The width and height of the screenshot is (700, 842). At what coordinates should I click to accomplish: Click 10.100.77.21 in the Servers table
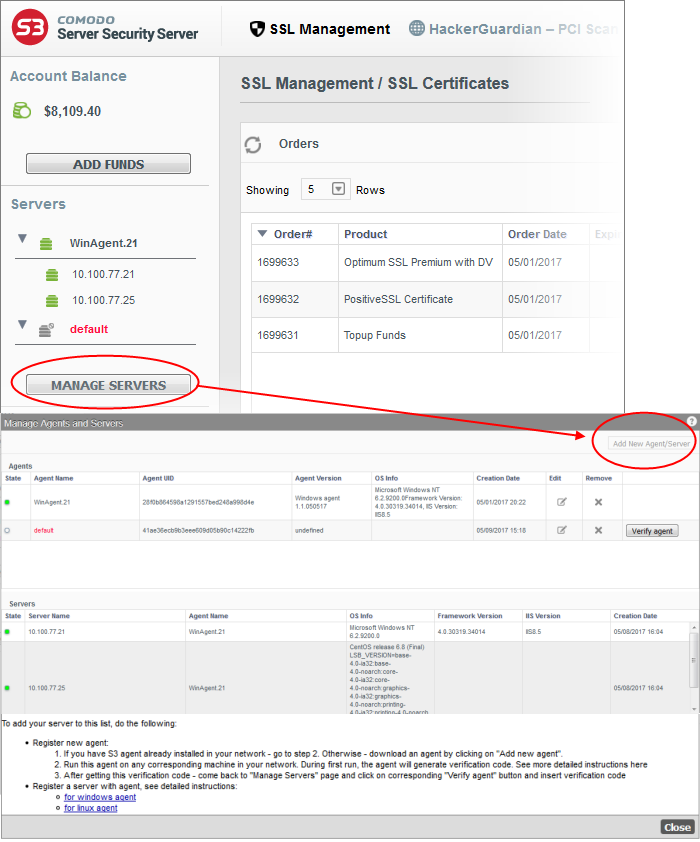46,632
